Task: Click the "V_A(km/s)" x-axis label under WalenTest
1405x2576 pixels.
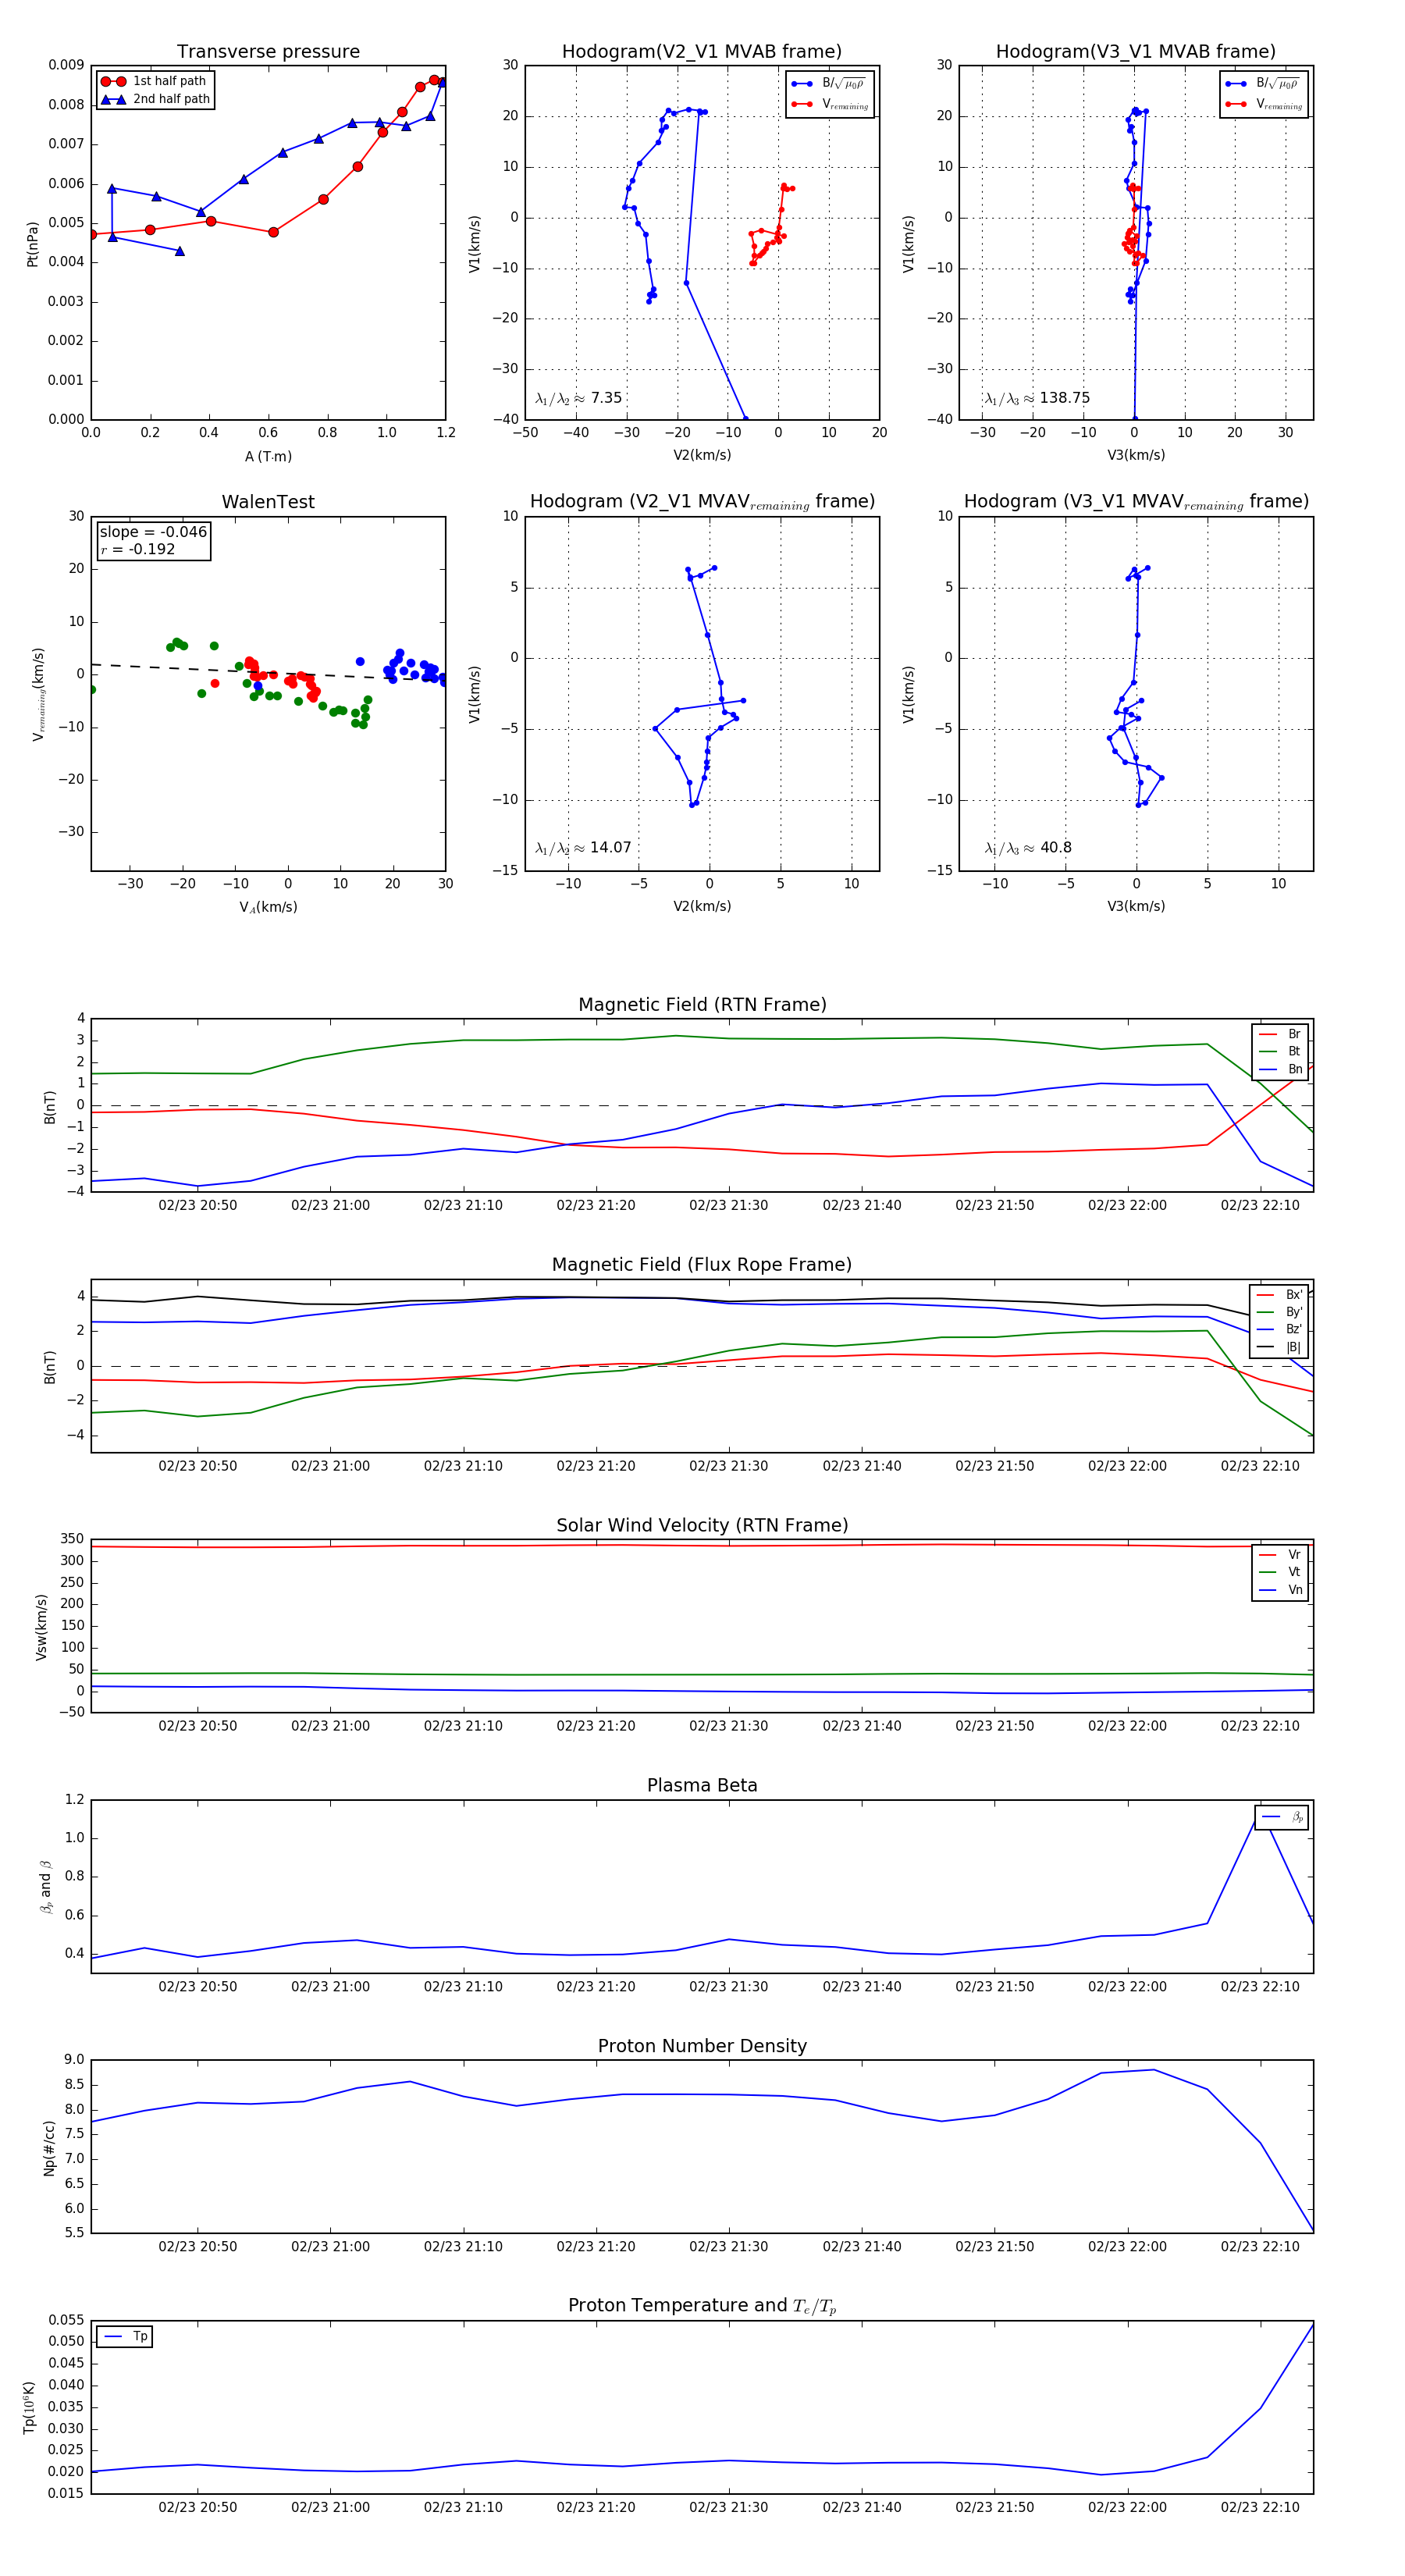Action: (x=268, y=907)
